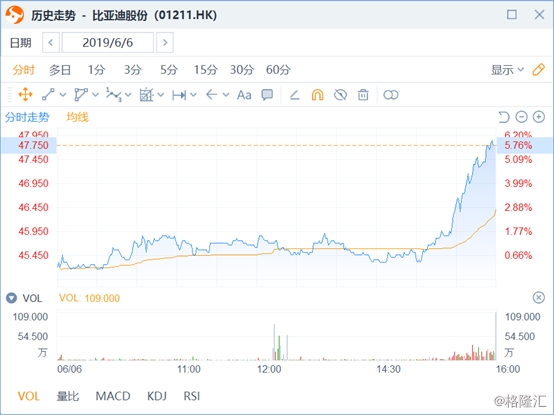Select the move/pan crosshair tool

coord(25,95)
